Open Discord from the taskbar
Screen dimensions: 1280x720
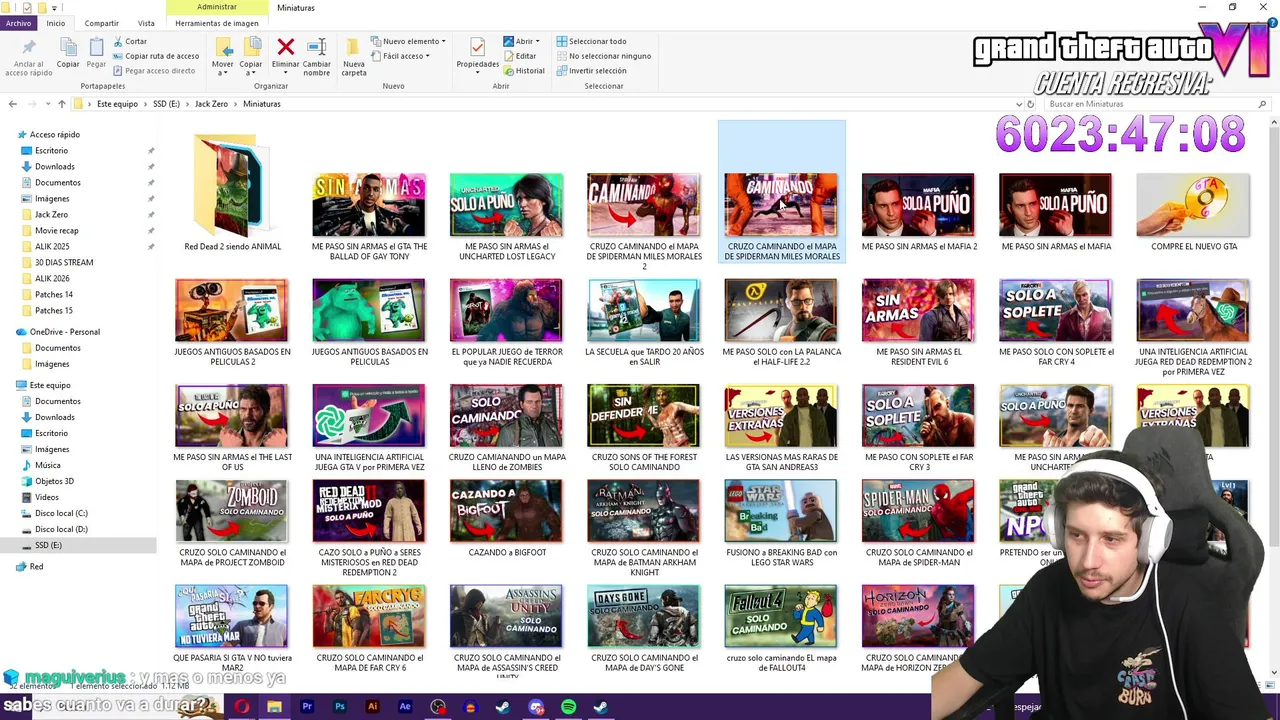point(536,707)
